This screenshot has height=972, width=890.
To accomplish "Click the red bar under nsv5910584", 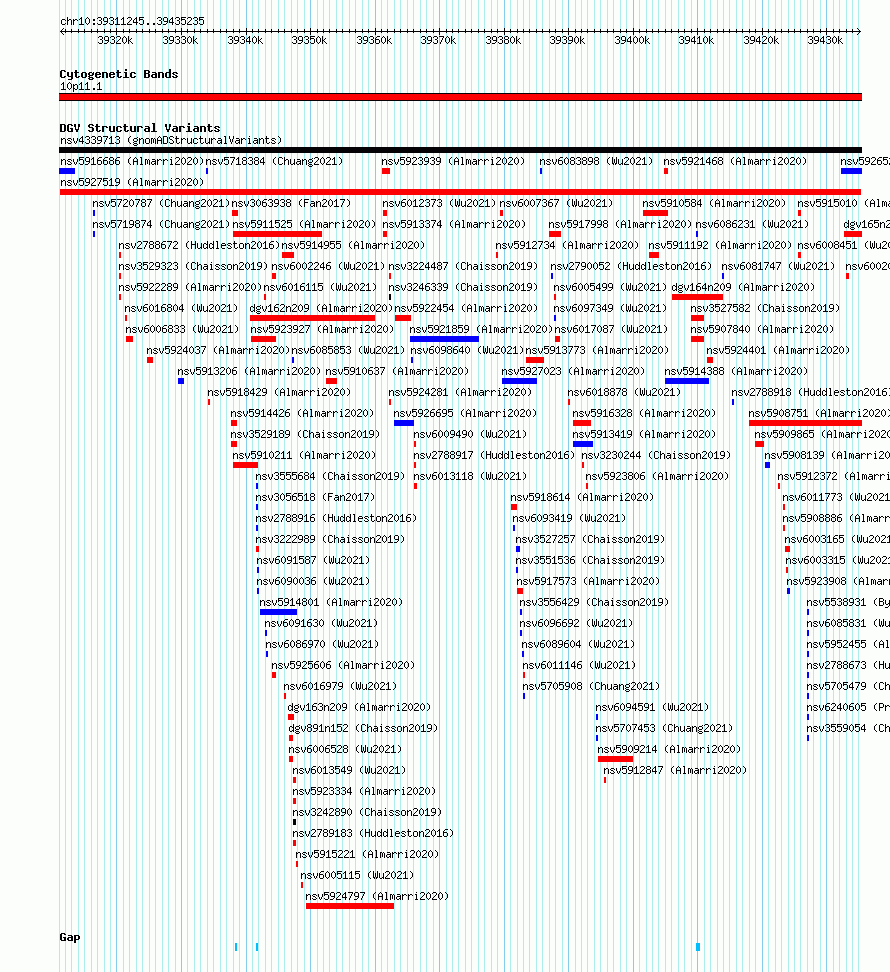I will 655,213.
